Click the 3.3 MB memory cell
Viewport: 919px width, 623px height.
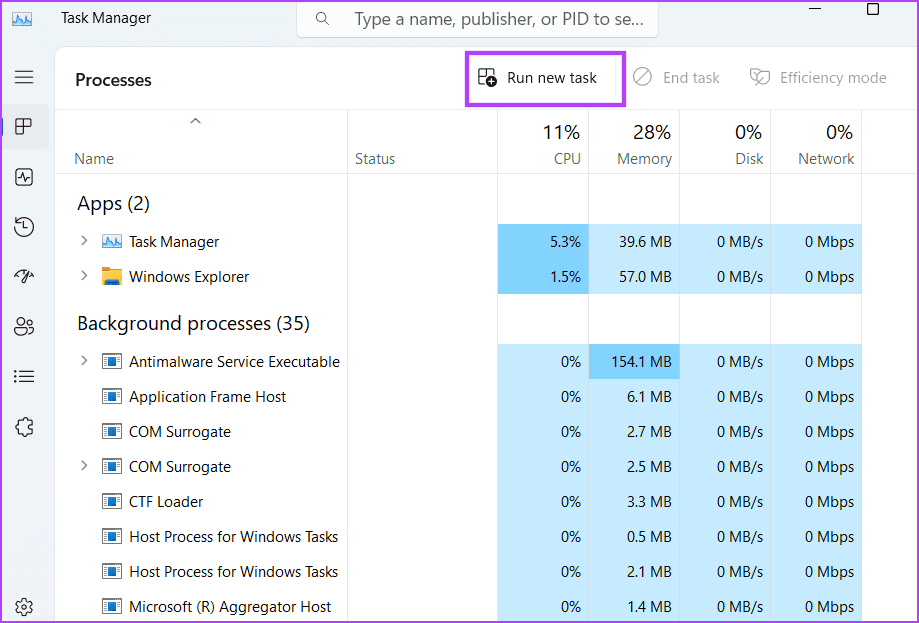tap(634, 502)
